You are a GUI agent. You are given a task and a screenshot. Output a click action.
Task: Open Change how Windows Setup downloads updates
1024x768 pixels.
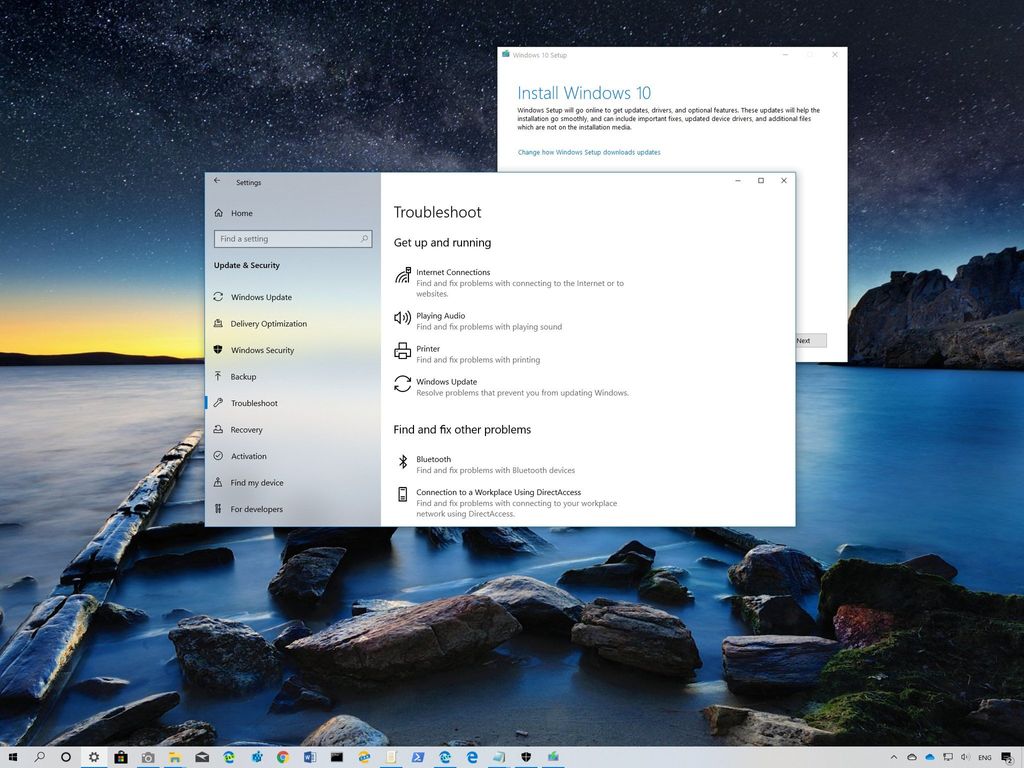point(589,152)
